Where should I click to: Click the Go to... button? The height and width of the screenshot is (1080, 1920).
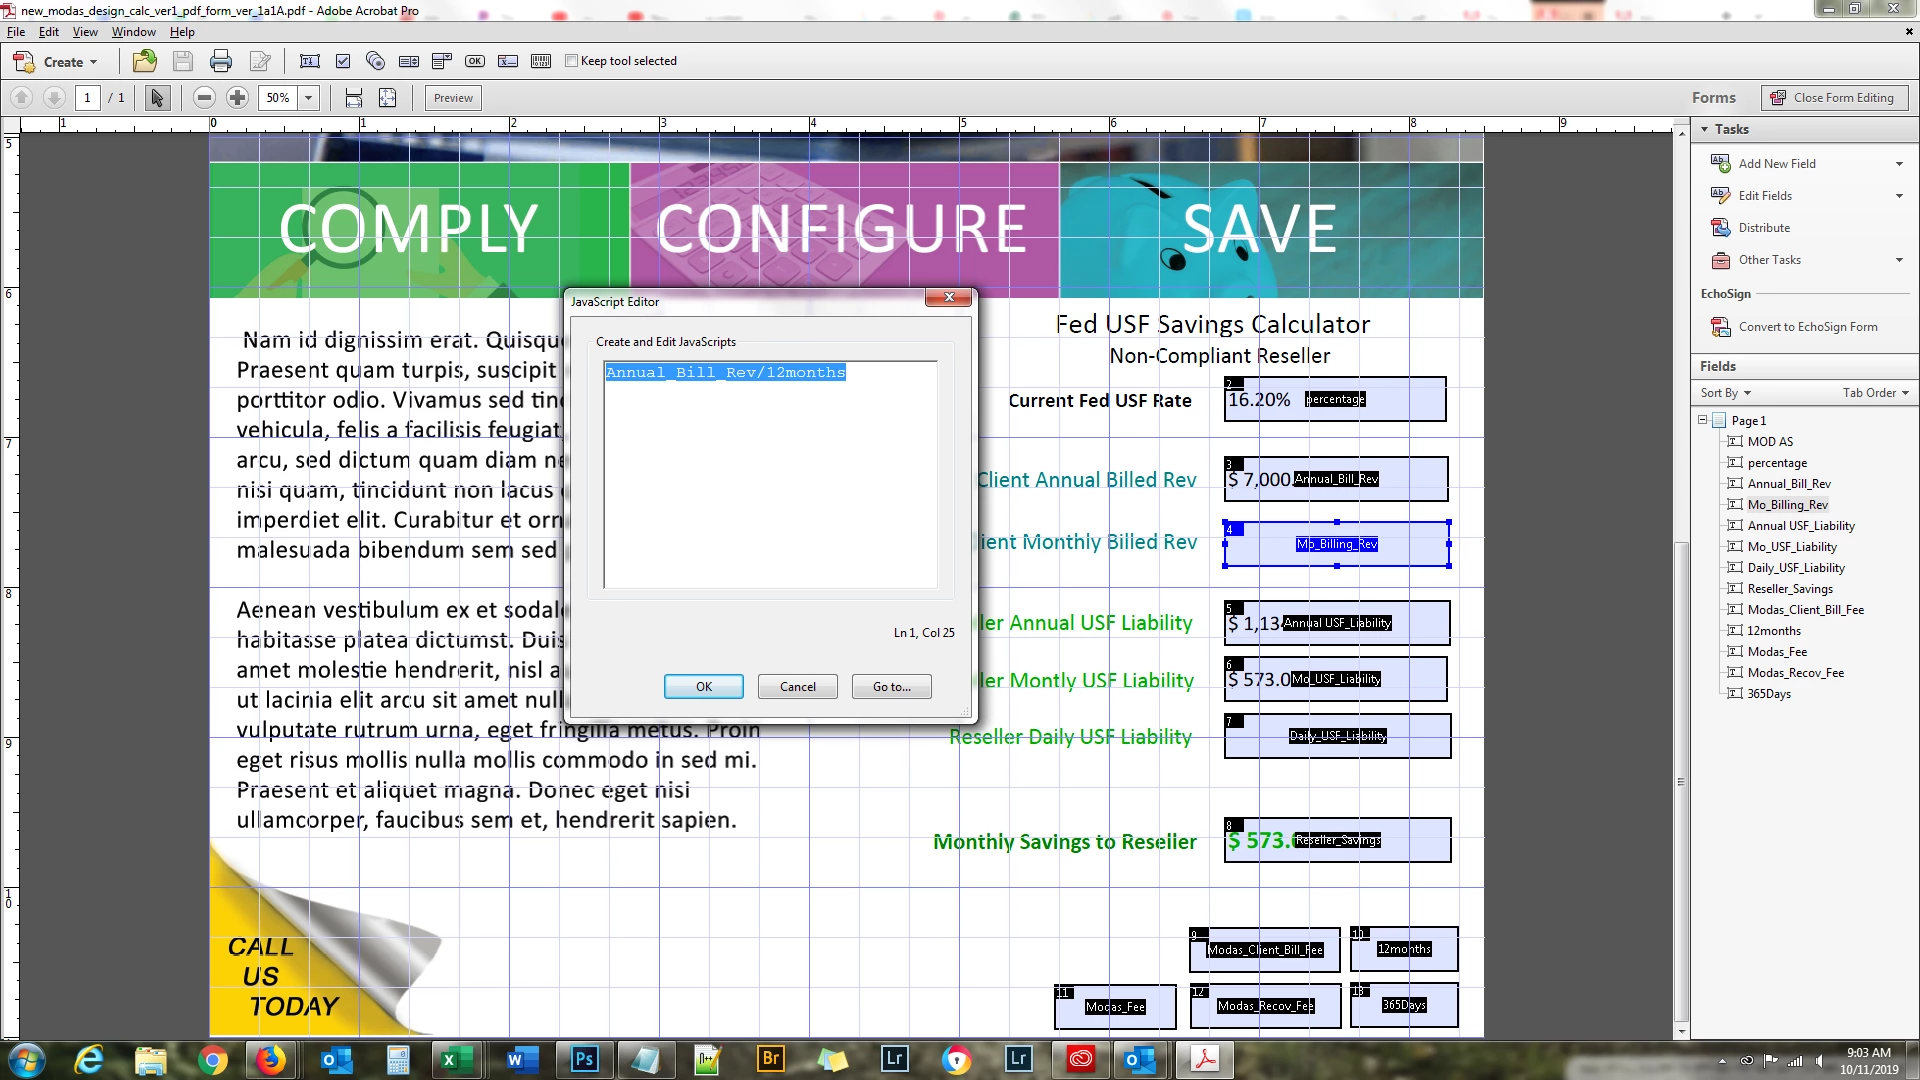[x=891, y=687]
